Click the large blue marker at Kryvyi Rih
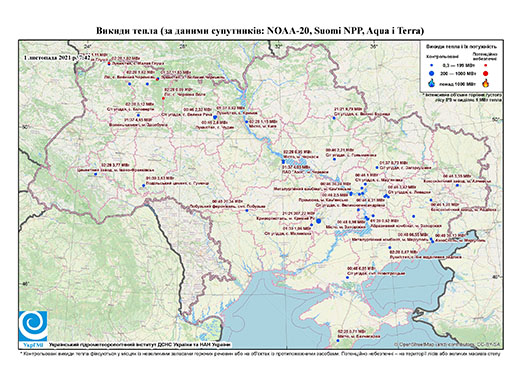The image size is (520, 368). 318,221
